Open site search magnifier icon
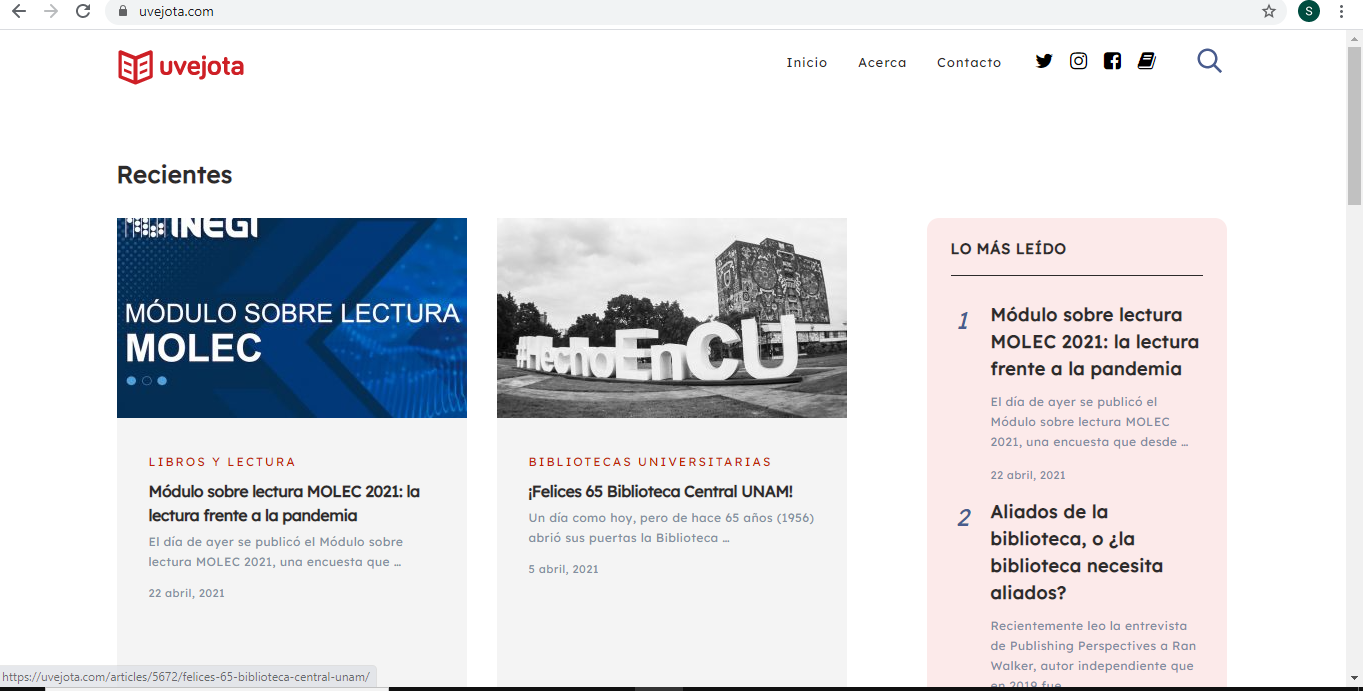Viewport: 1363px width, 691px height. 1210,61
